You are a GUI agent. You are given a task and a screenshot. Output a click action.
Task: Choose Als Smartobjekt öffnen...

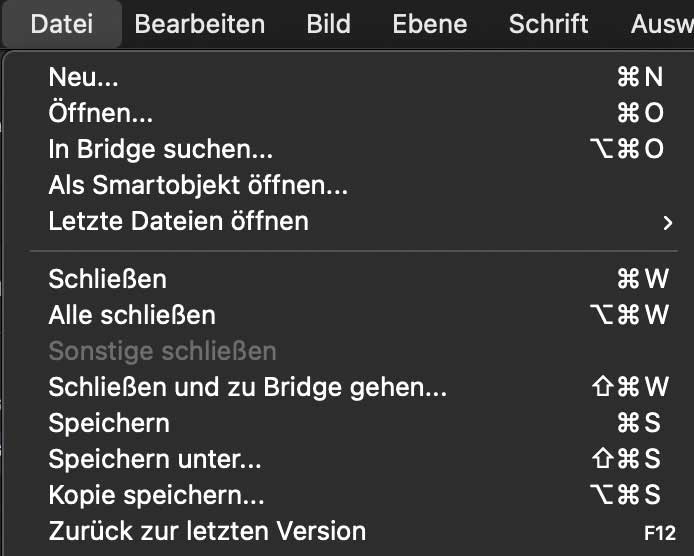198,185
